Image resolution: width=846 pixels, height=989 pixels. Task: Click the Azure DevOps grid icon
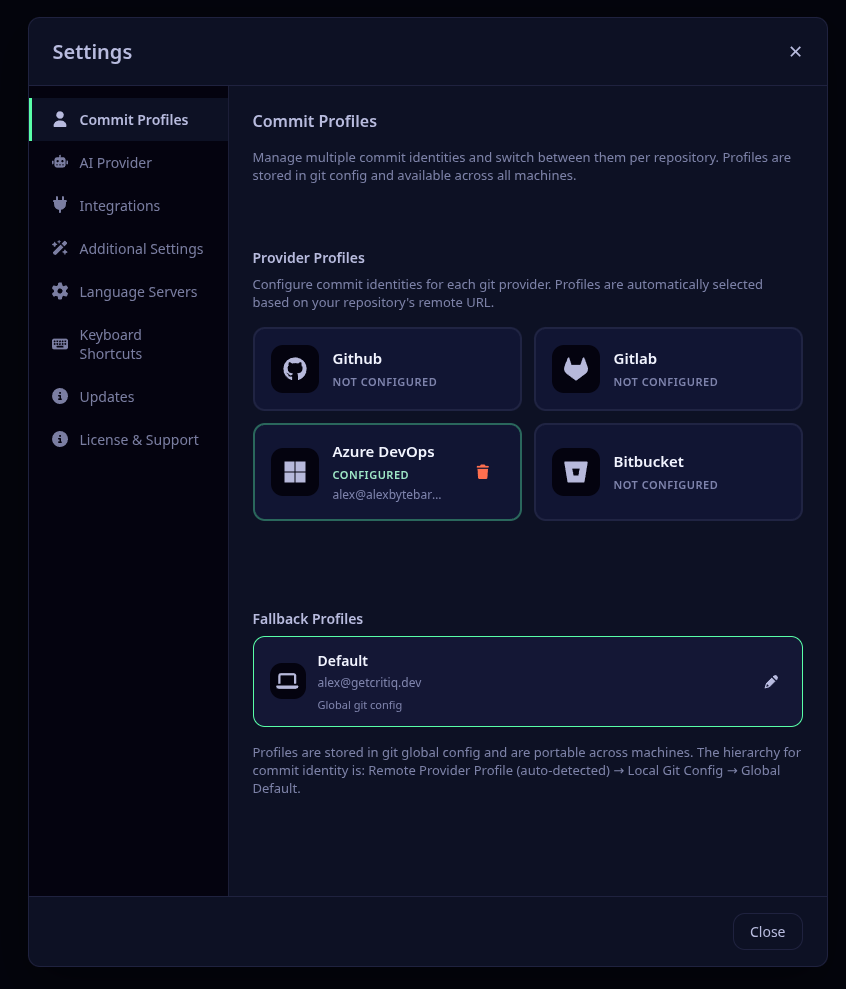point(295,471)
